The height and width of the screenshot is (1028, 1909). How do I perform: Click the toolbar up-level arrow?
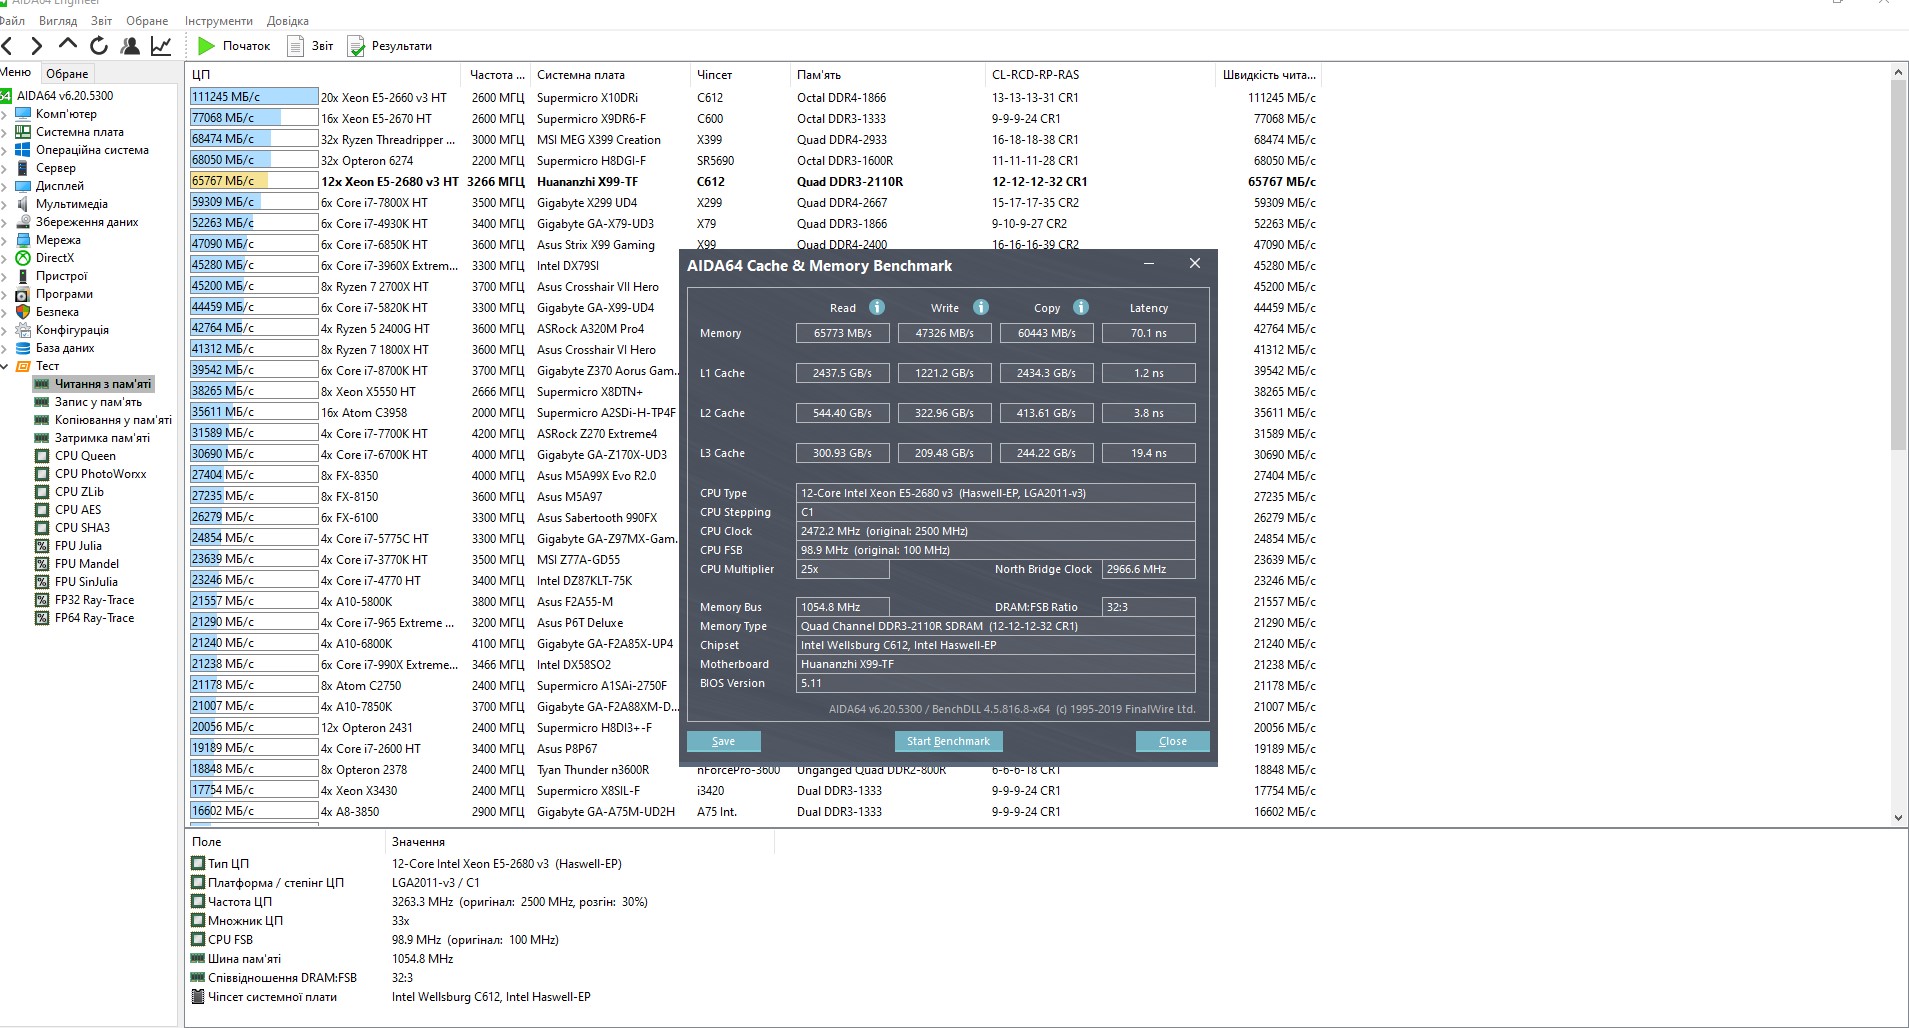(x=68, y=44)
